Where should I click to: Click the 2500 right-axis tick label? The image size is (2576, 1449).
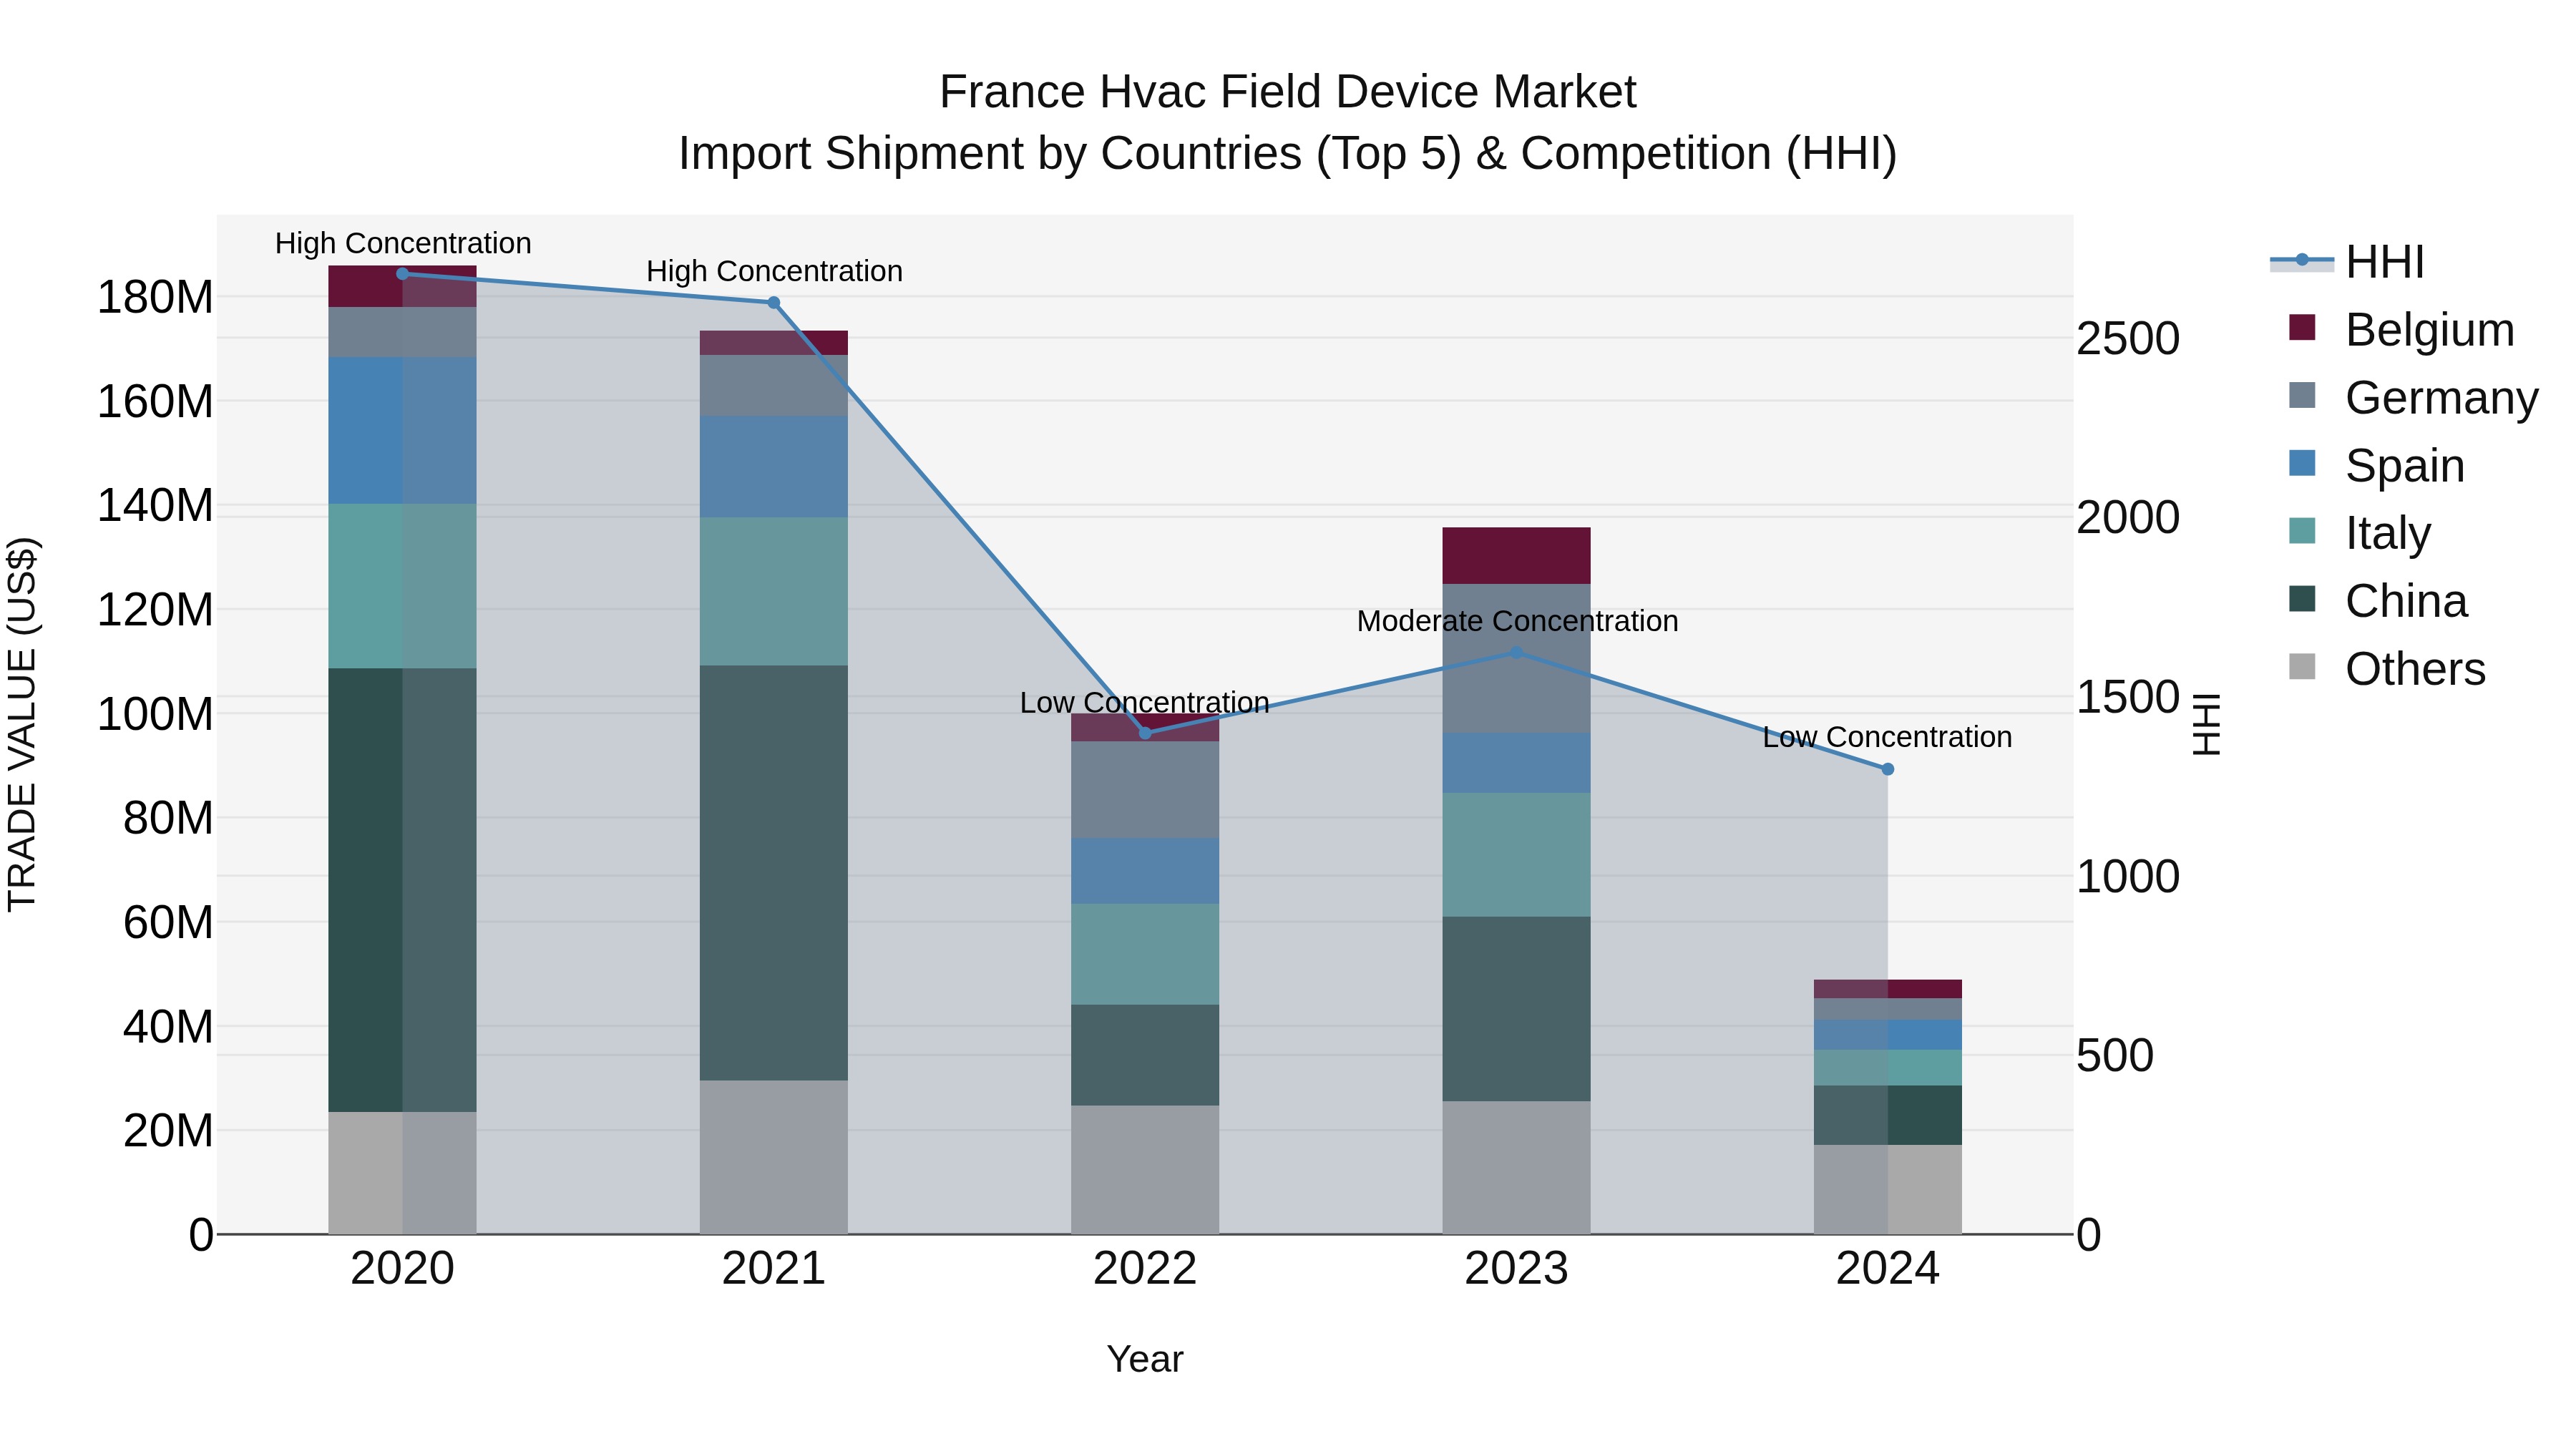coord(2128,339)
